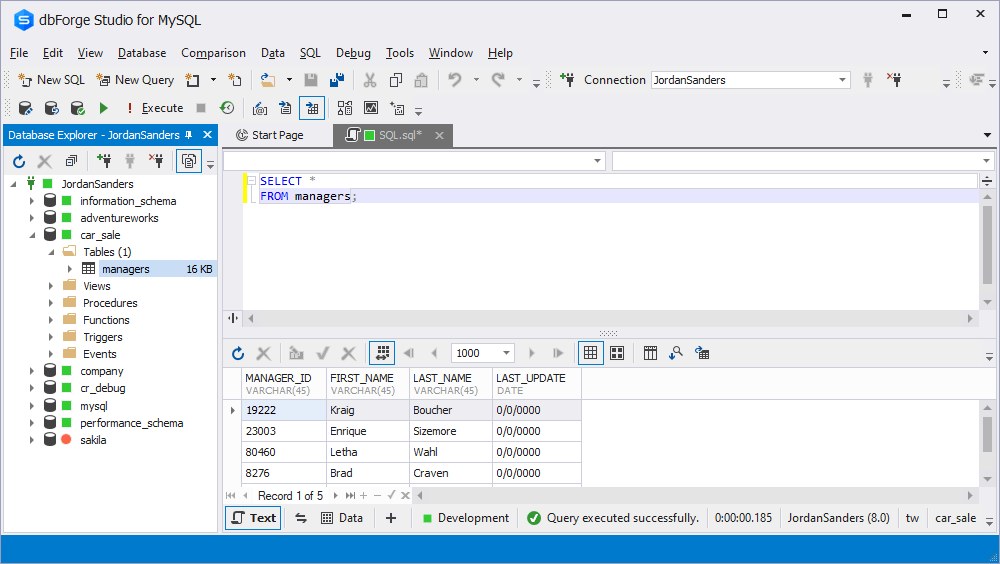Click the Redo arrow icon
The width and height of the screenshot is (1000, 564).
click(498, 80)
